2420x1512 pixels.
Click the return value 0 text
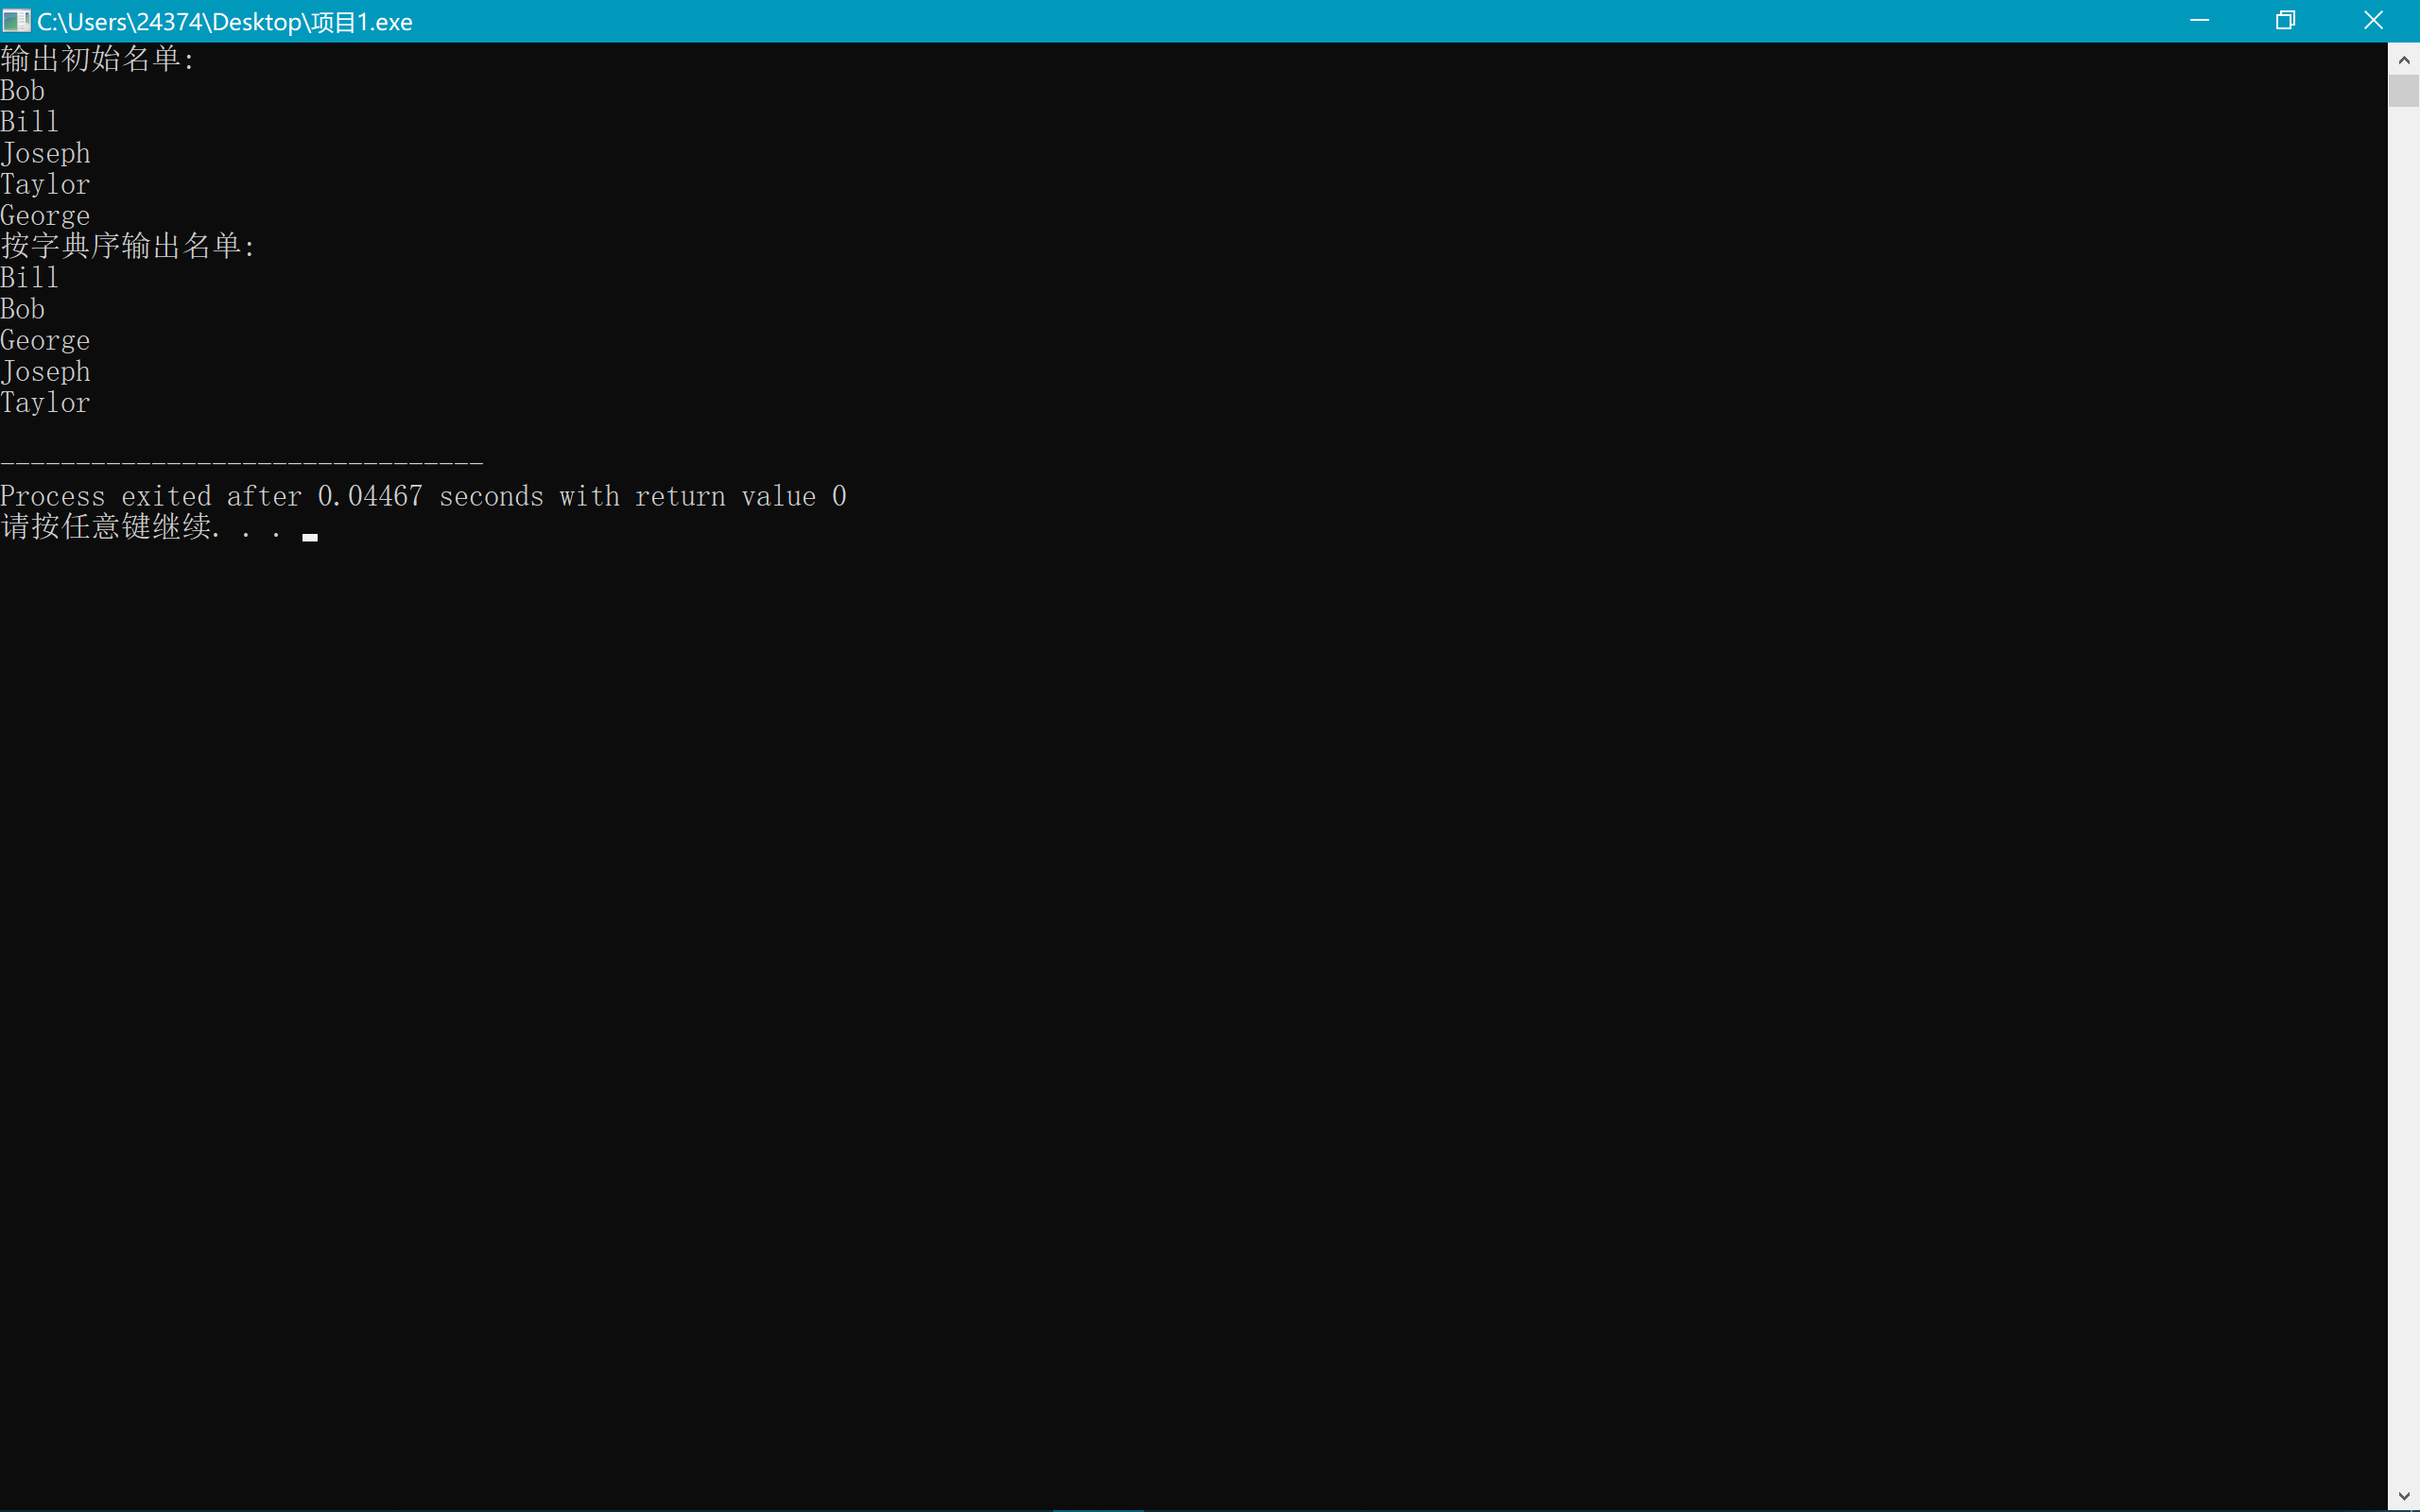point(740,496)
